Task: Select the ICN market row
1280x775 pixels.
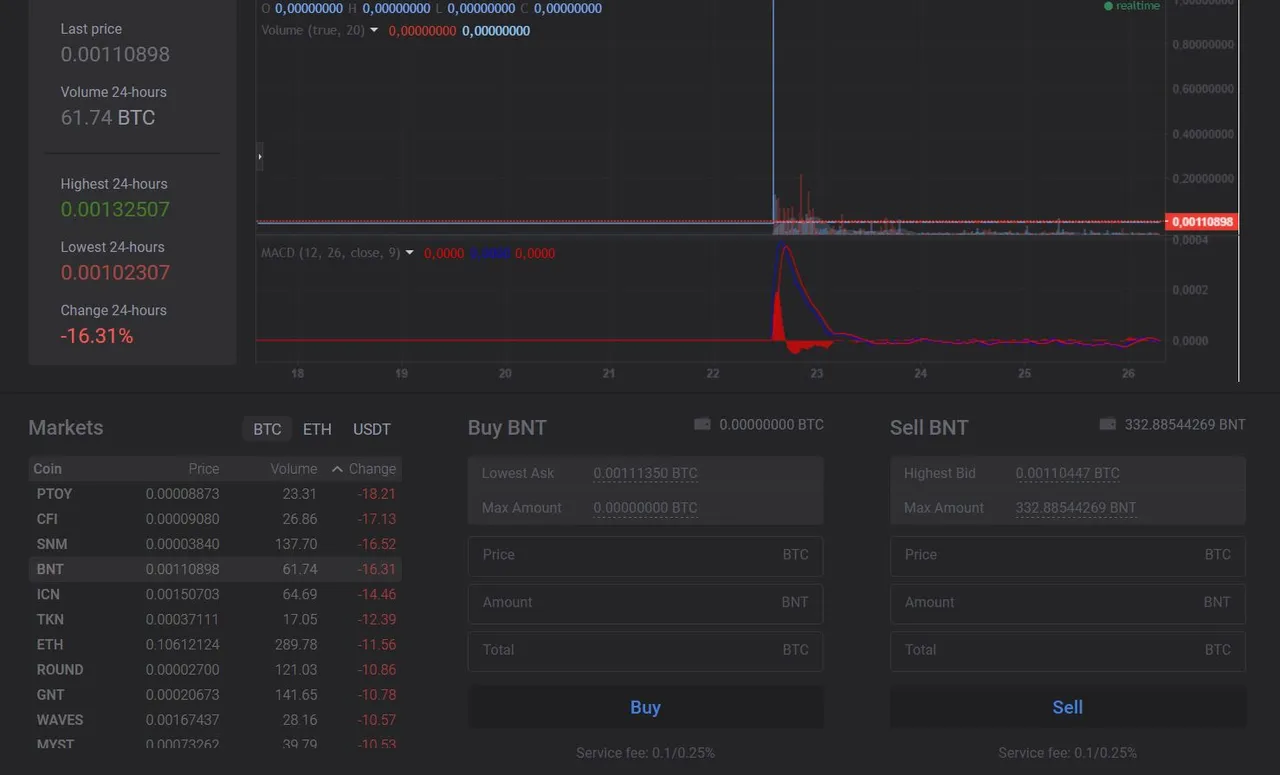Action: coord(215,594)
